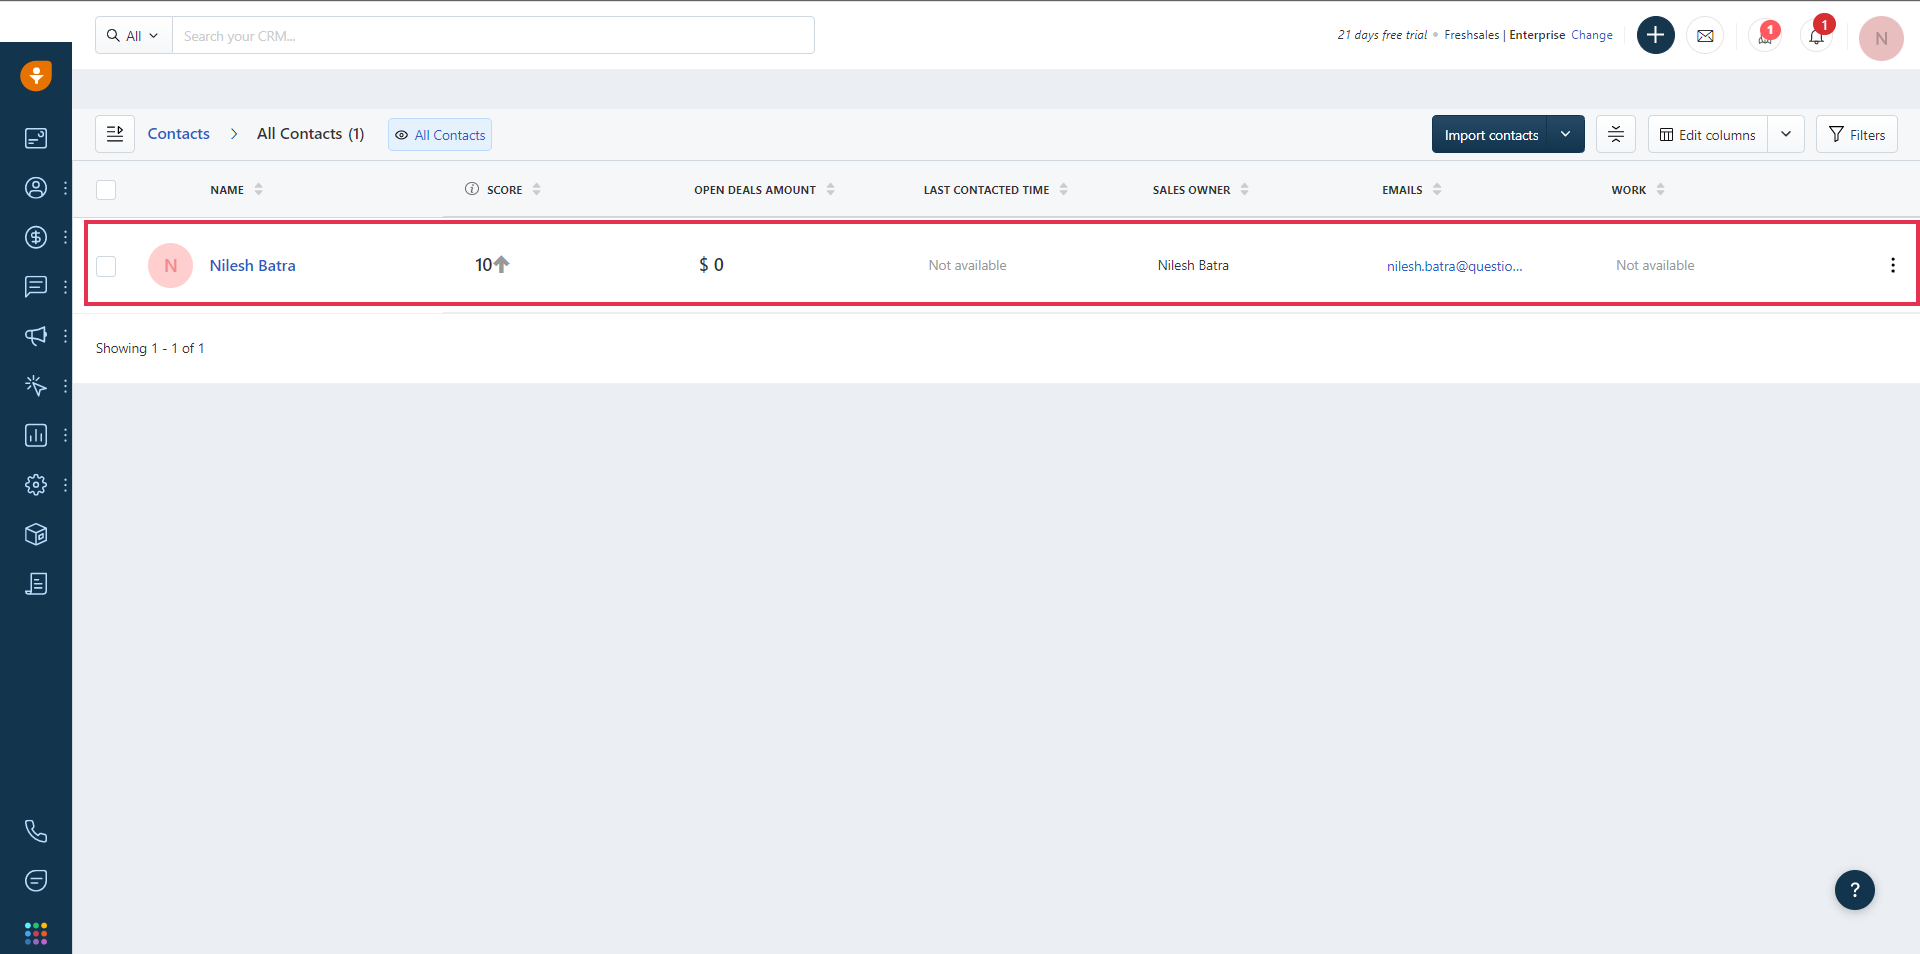Open the chat message bubble icon
Screen dimensions: 1920x954
[36, 881]
